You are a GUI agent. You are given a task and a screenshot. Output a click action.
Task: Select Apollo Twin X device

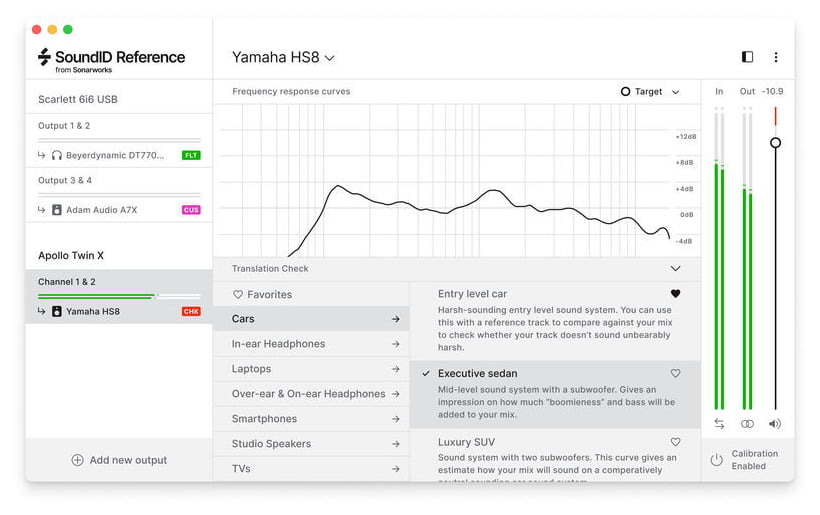tap(71, 256)
